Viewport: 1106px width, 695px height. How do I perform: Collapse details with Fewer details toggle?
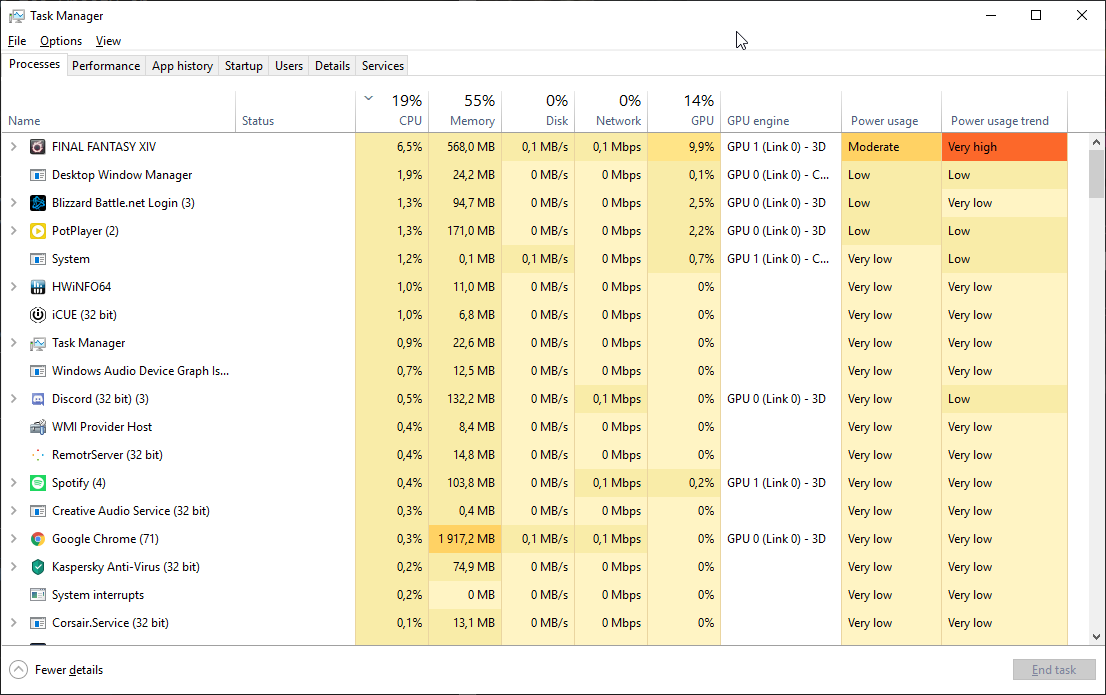click(x=57, y=670)
